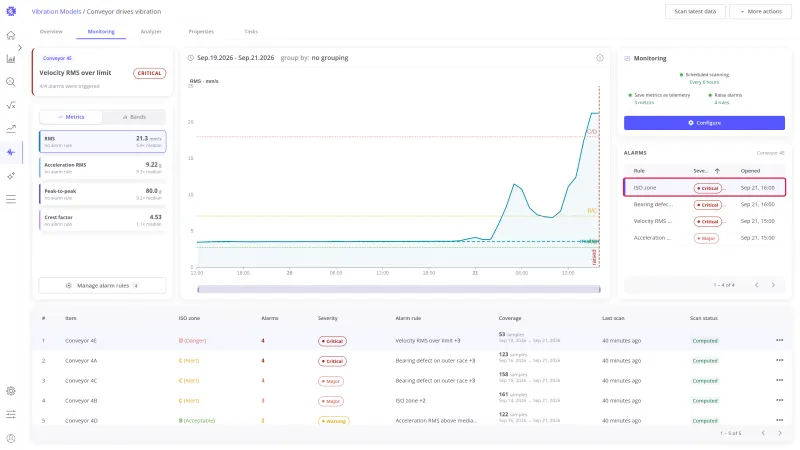
Task: Switch to the Bands toggle
Action: 134,117
